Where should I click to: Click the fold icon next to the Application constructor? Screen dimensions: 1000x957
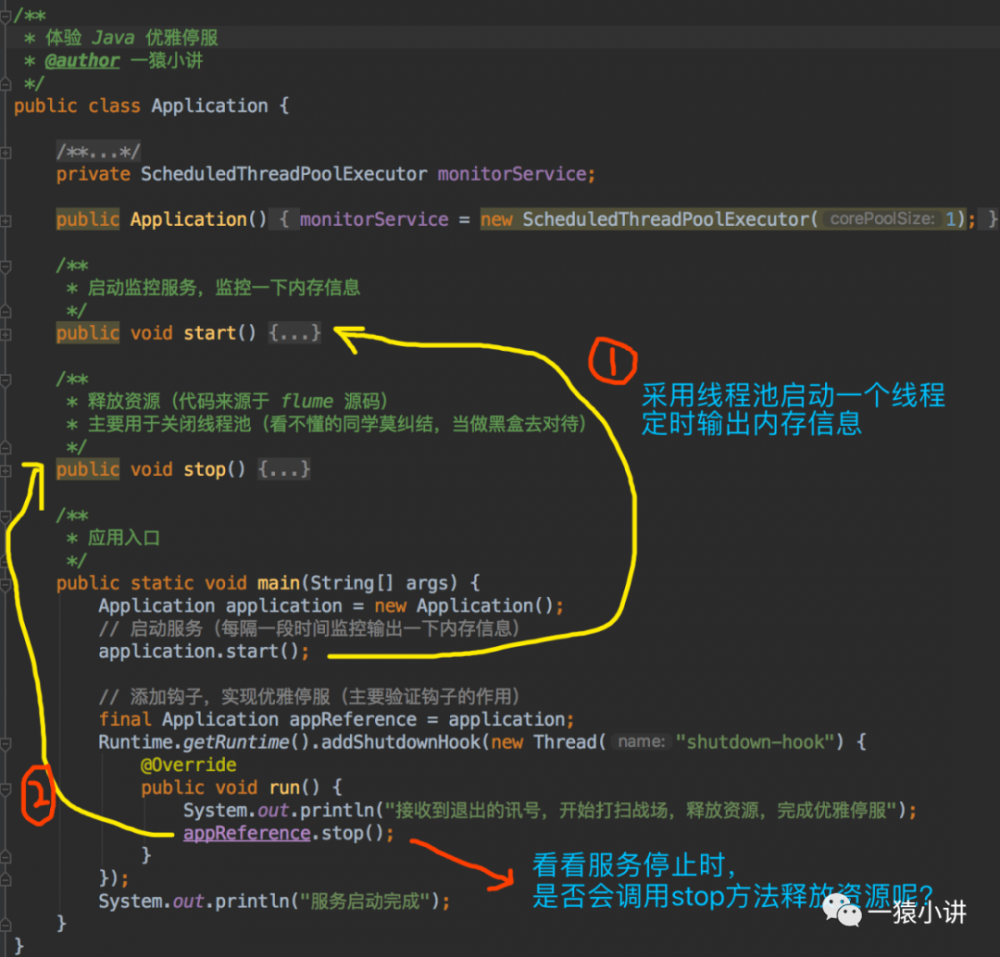(8, 219)
